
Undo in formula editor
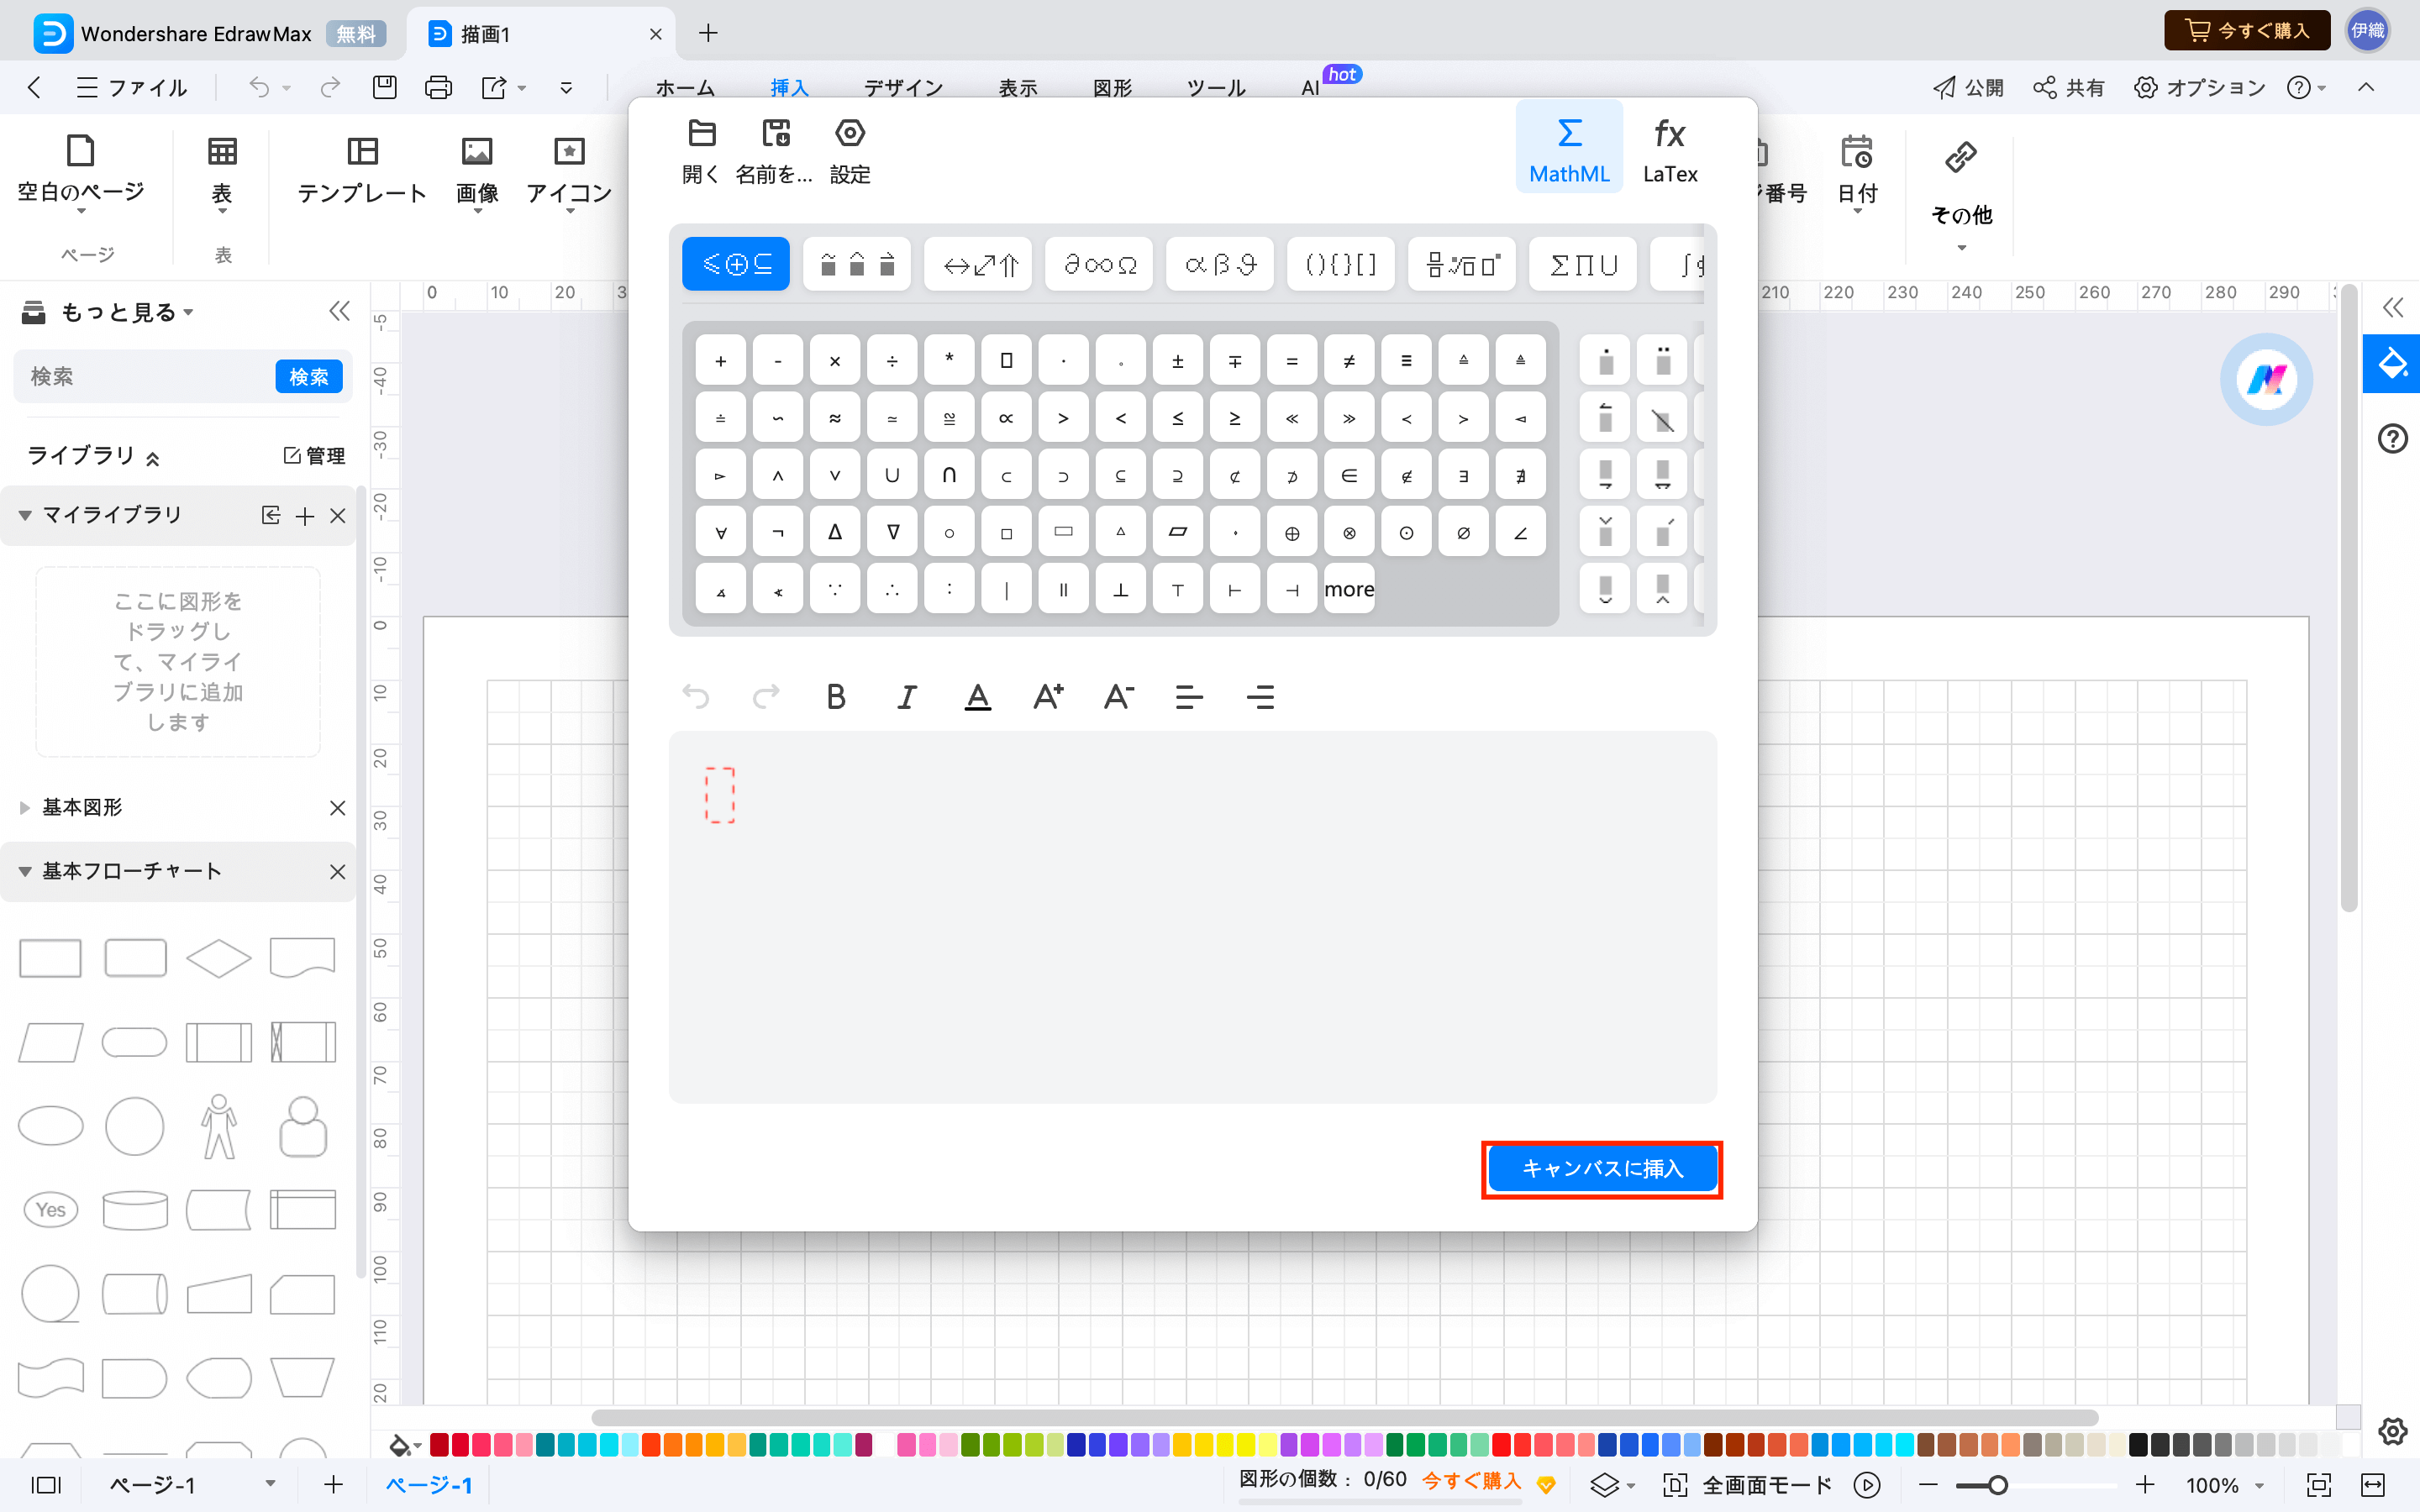(696, 696)
